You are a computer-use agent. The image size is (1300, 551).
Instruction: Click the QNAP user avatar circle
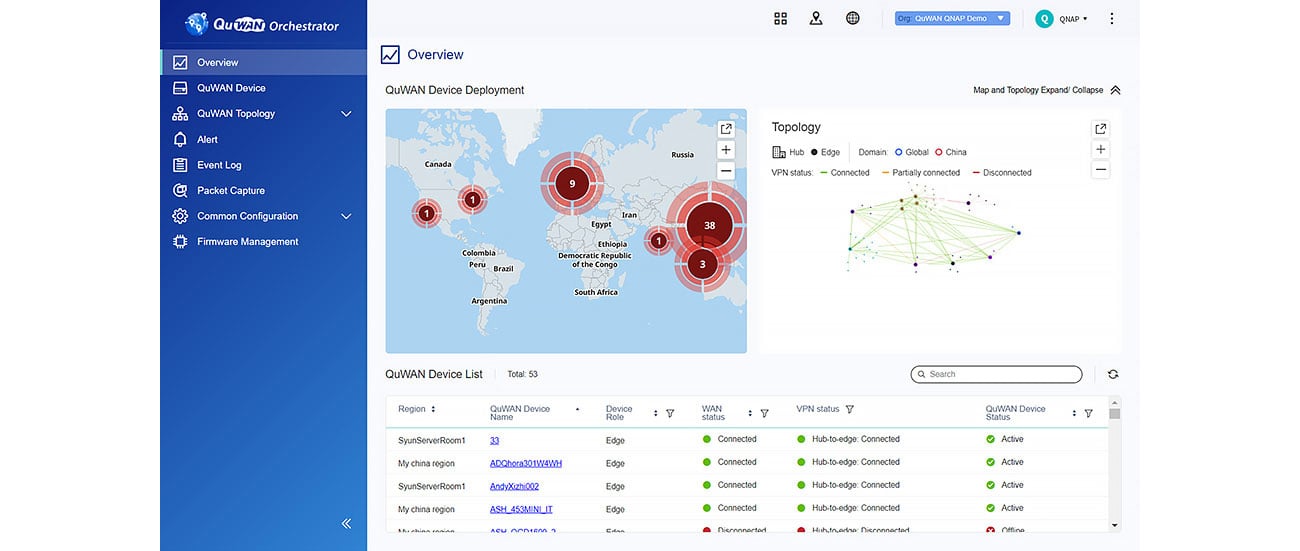pyautogui.click(x=1044, y=18)
